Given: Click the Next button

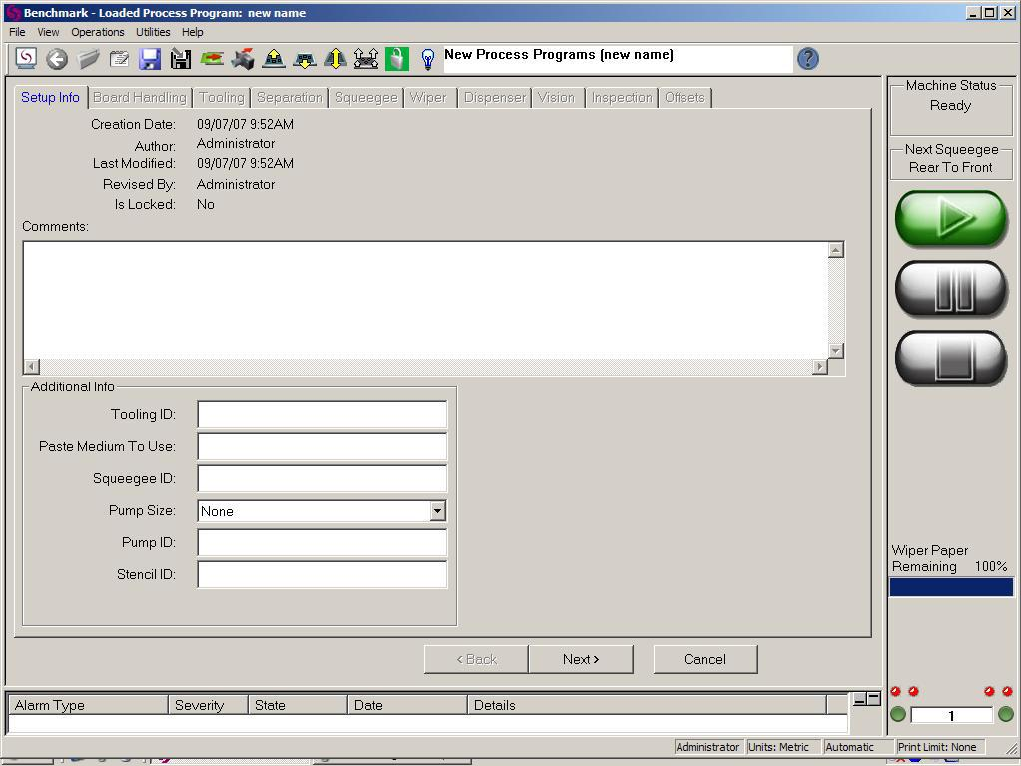Looking at the screenshot, I should pos(581,659).
